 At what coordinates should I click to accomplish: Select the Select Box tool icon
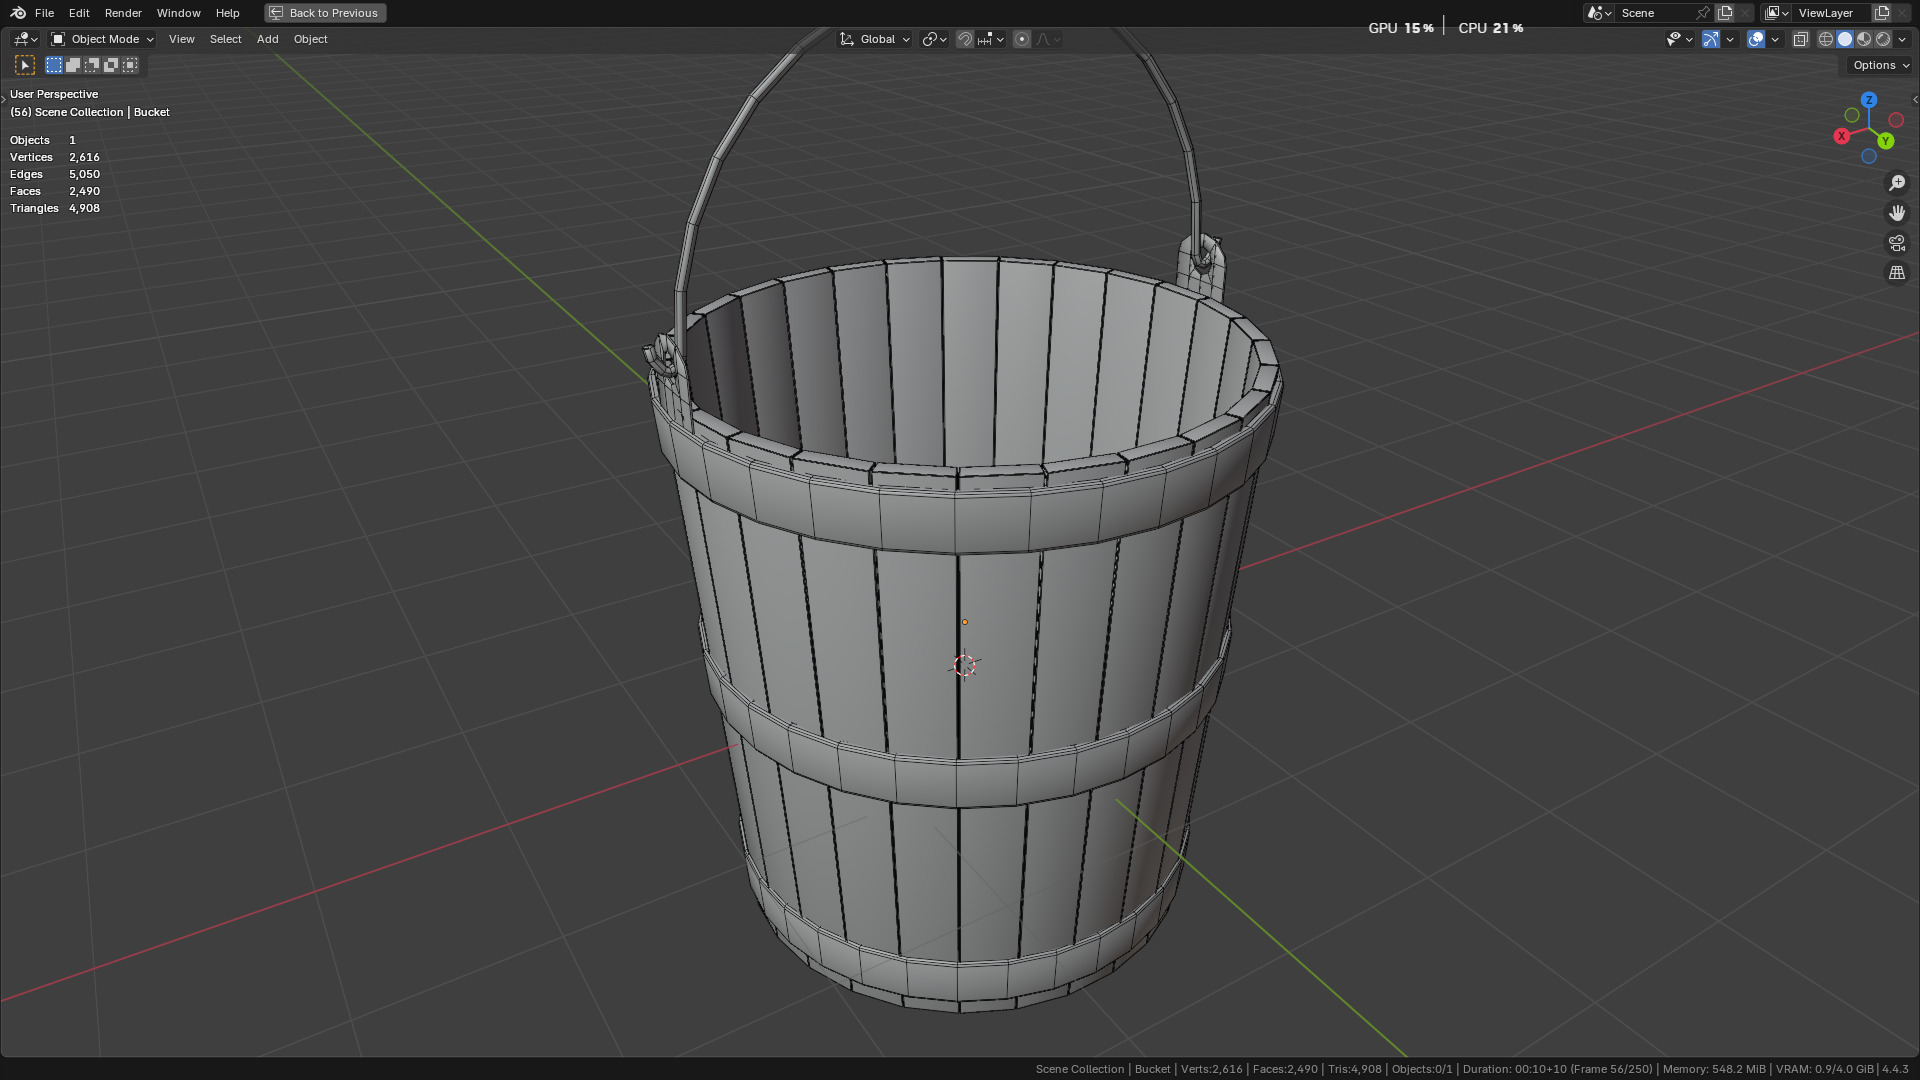(25, 65)
